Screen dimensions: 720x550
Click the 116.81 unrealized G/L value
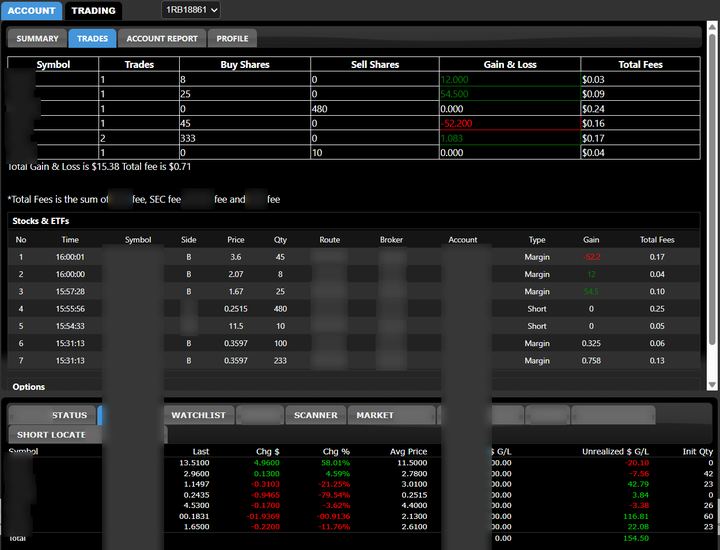pos(636,516)
